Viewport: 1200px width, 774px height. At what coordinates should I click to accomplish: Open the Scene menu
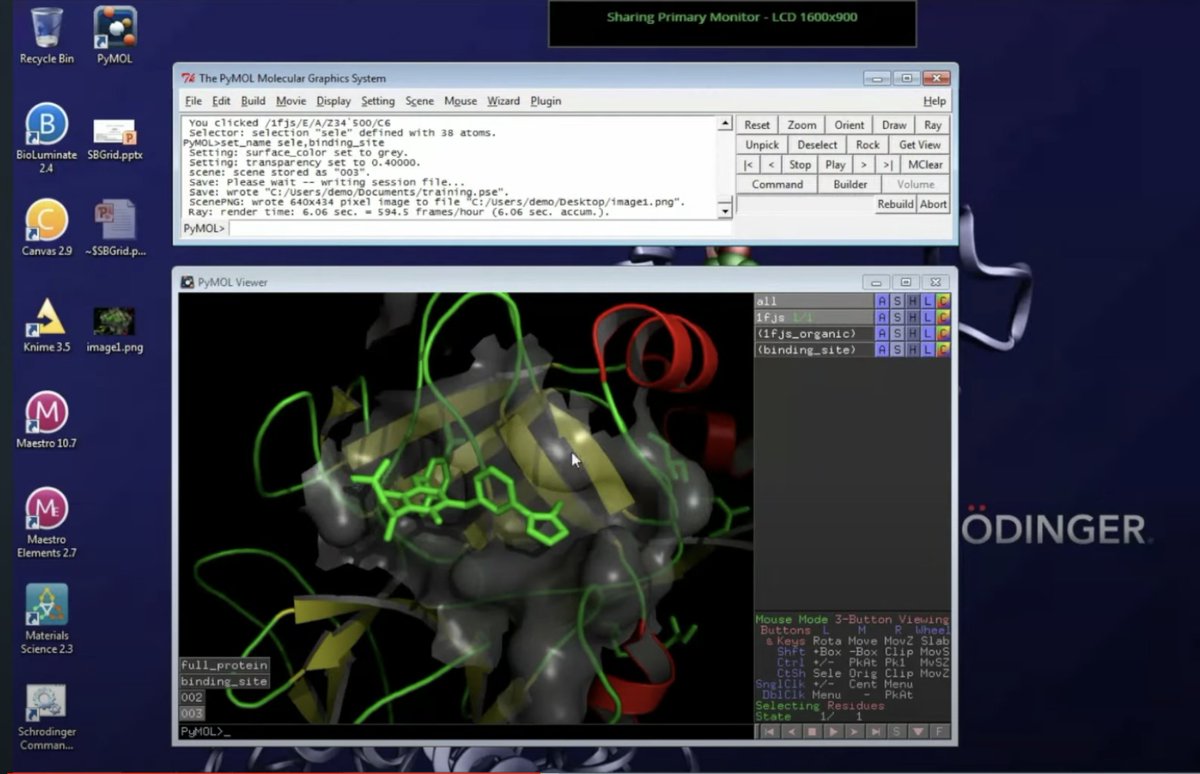point(419,101)
